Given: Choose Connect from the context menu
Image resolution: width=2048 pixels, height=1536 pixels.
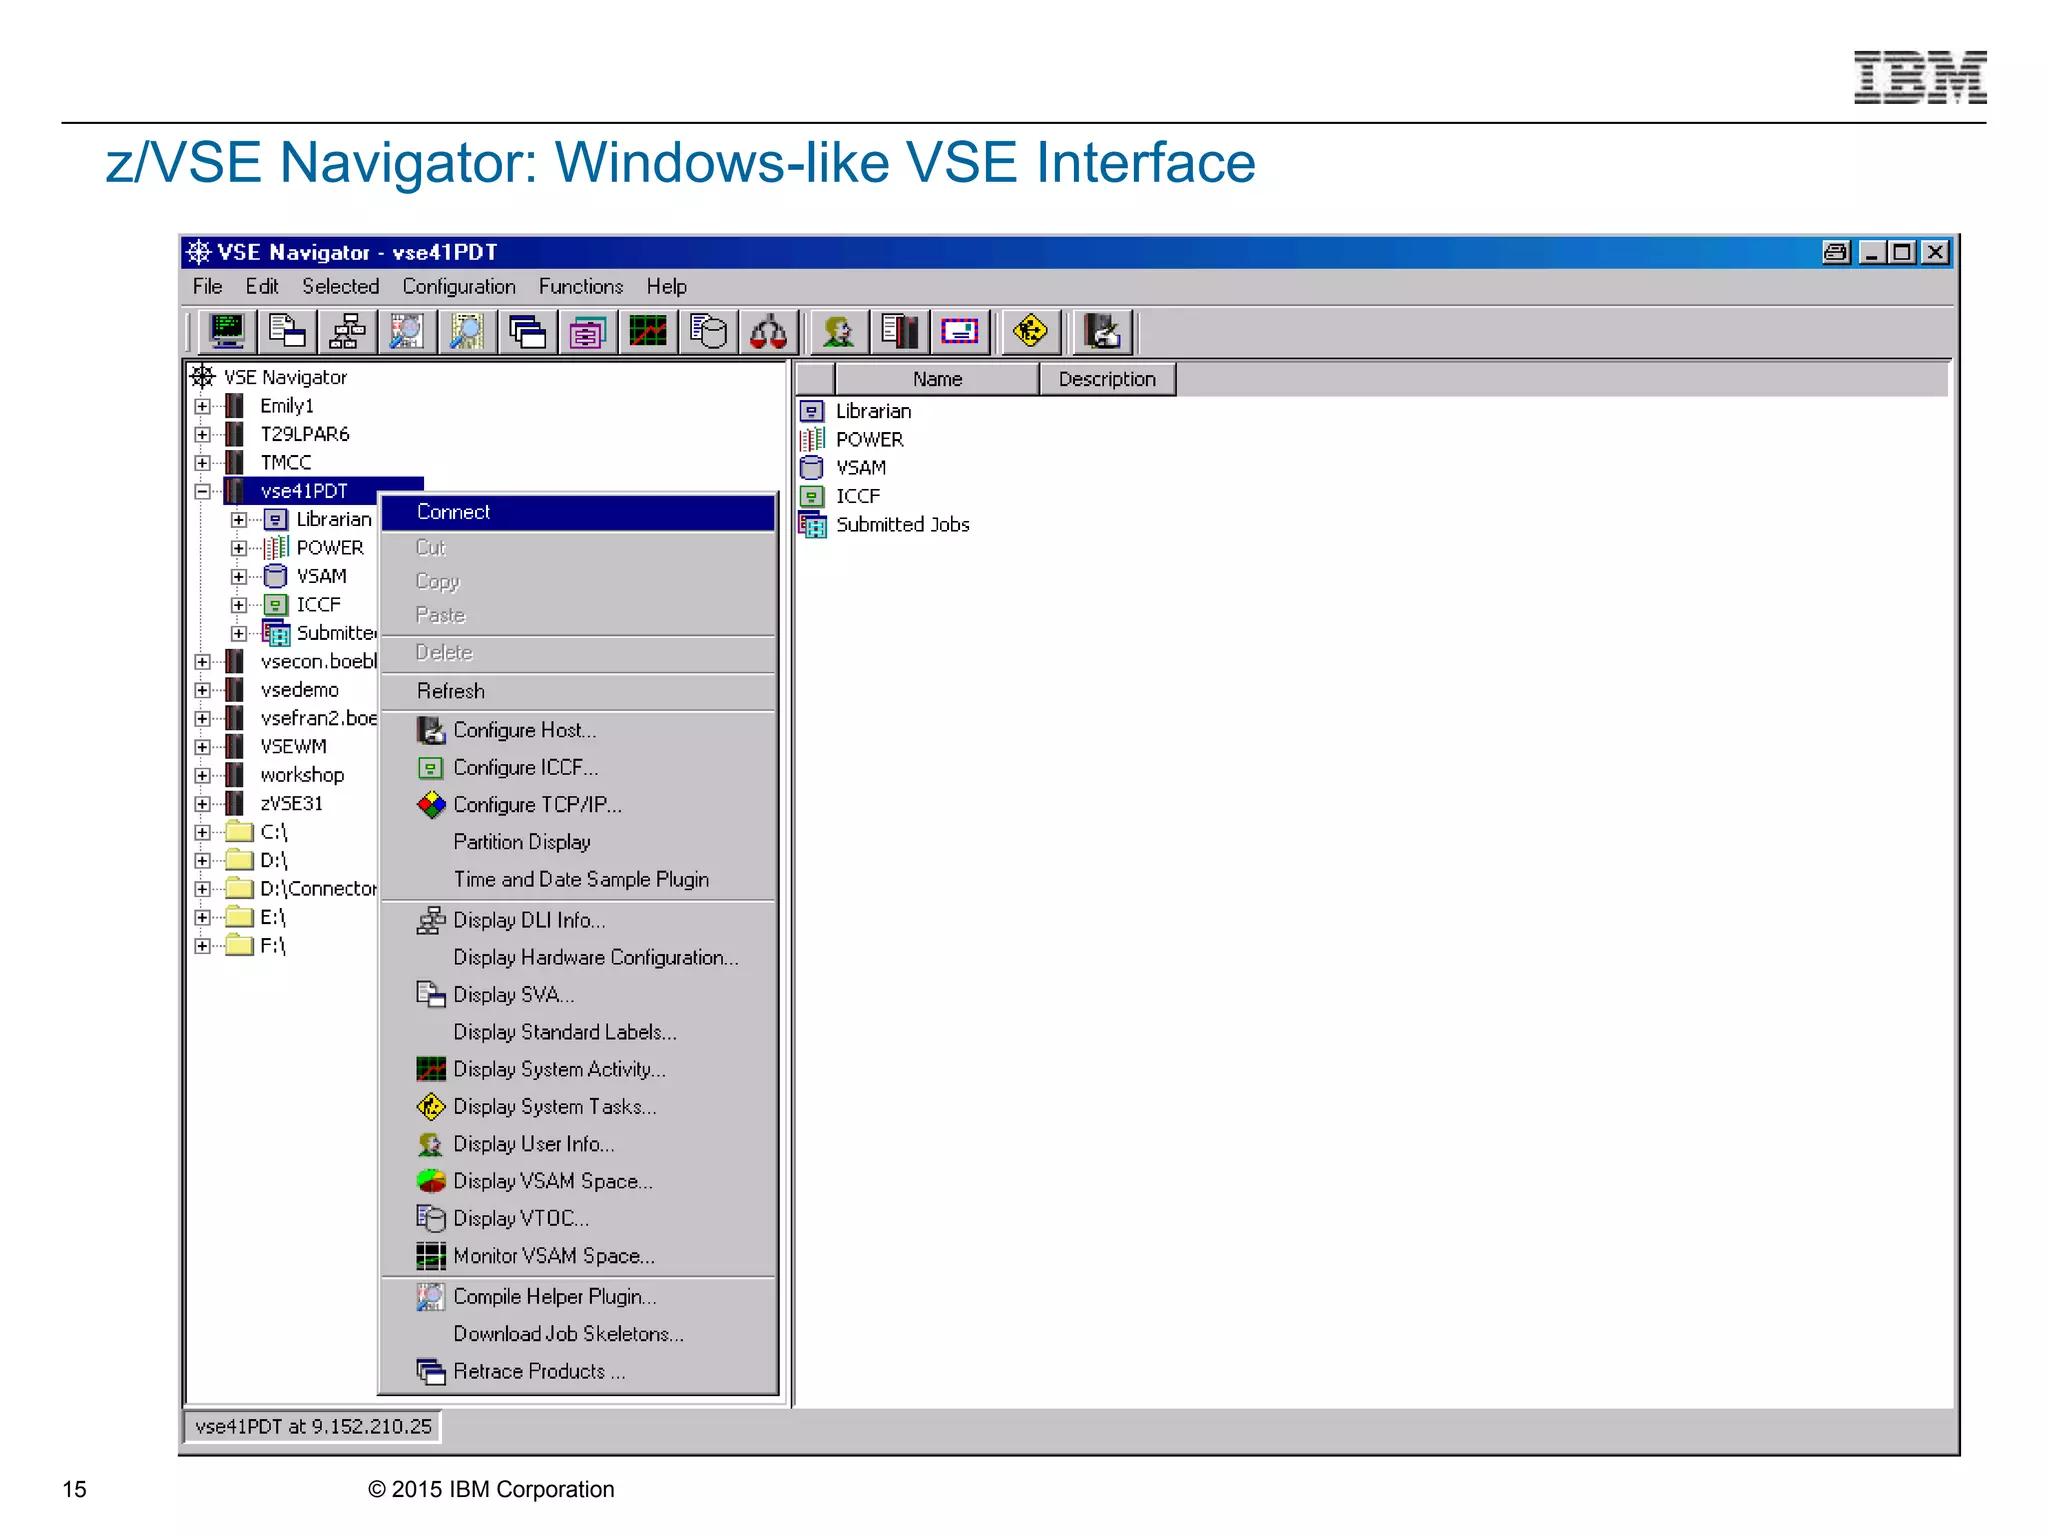Looking at the screenshot, I should 453,512.
